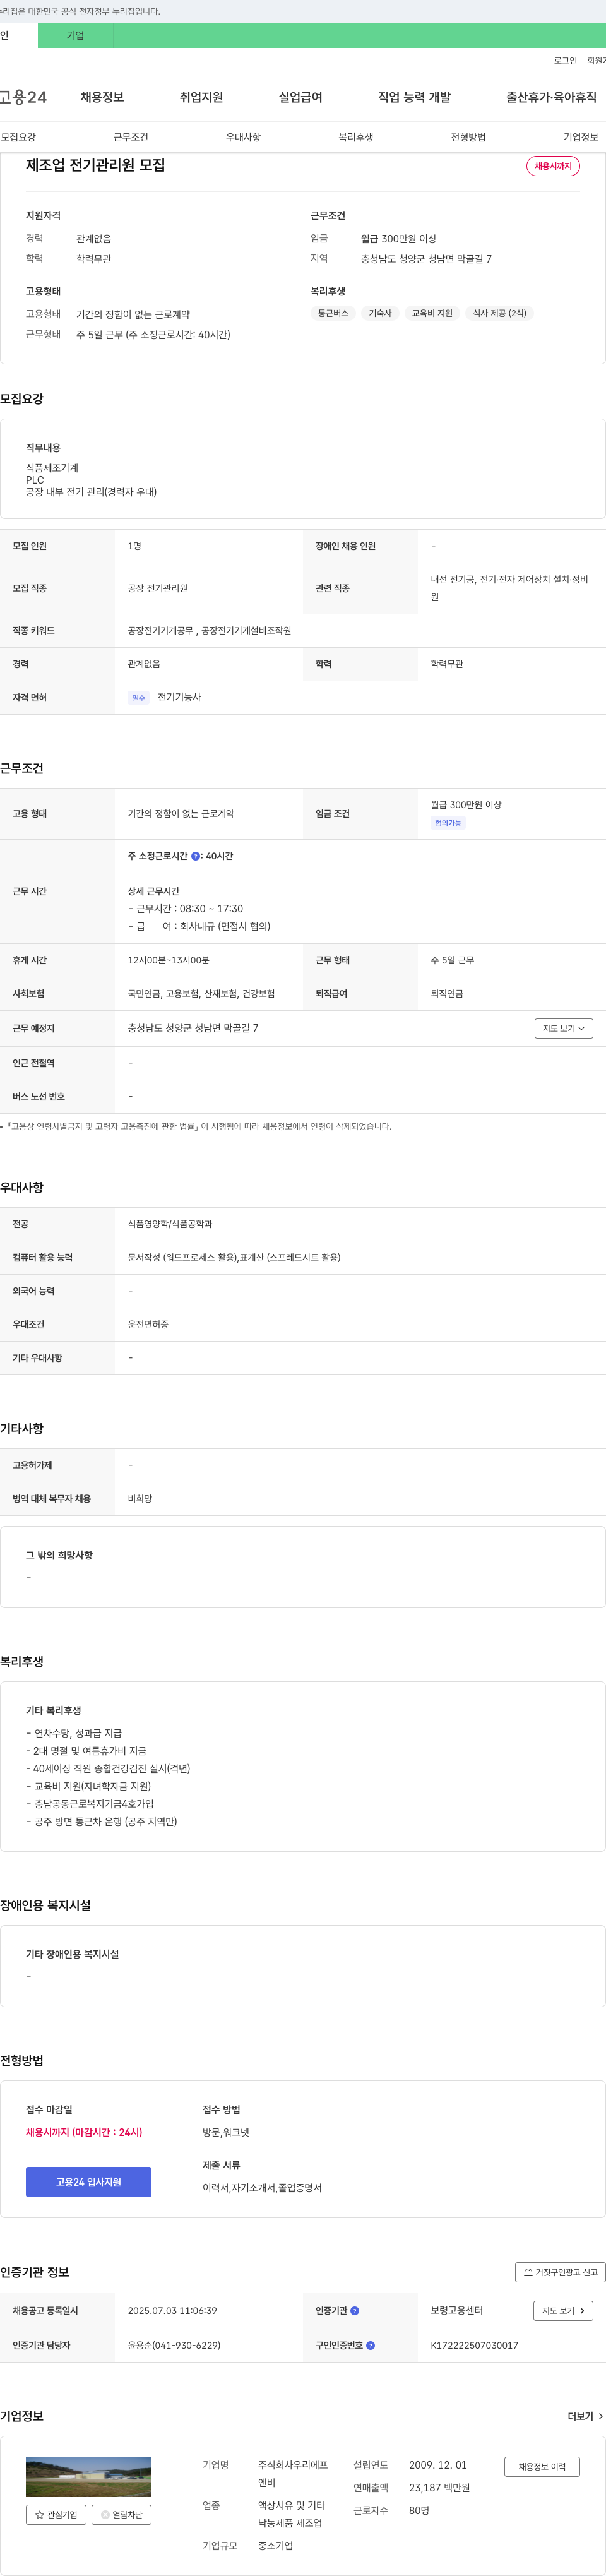Click the 교육비 지원 welfare tag
This screenshot has width=606, height=2576.
pyautogui.click(x=432, y=313)
